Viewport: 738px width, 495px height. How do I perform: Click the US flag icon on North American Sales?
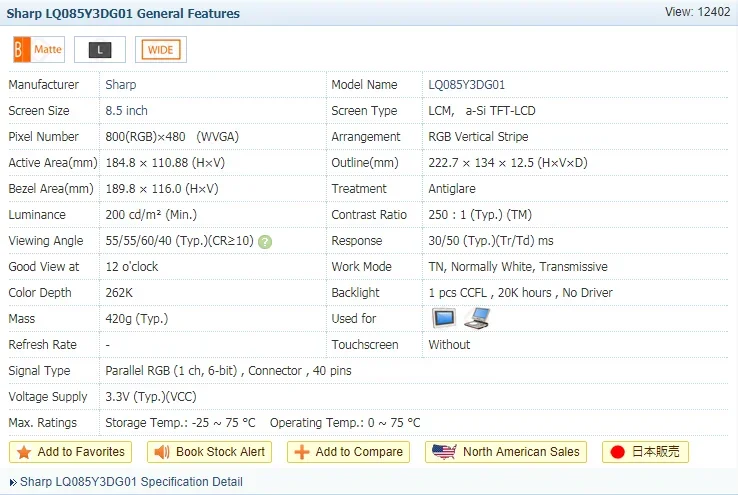tap(444, 452)
